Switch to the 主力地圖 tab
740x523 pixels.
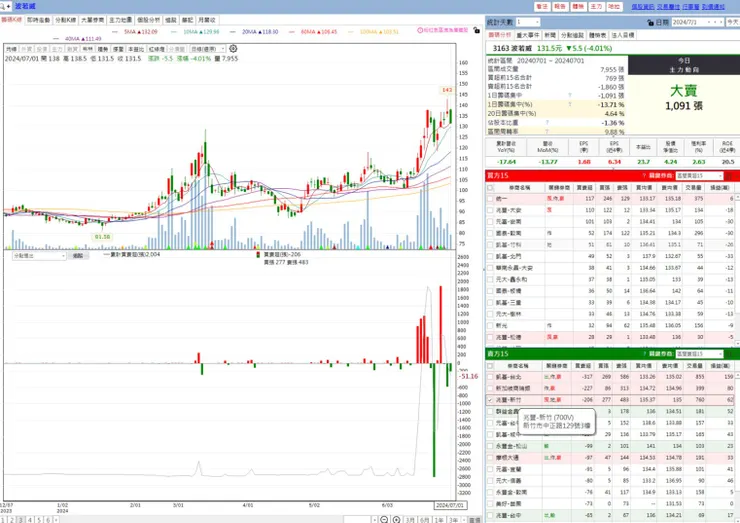[121, 20]
